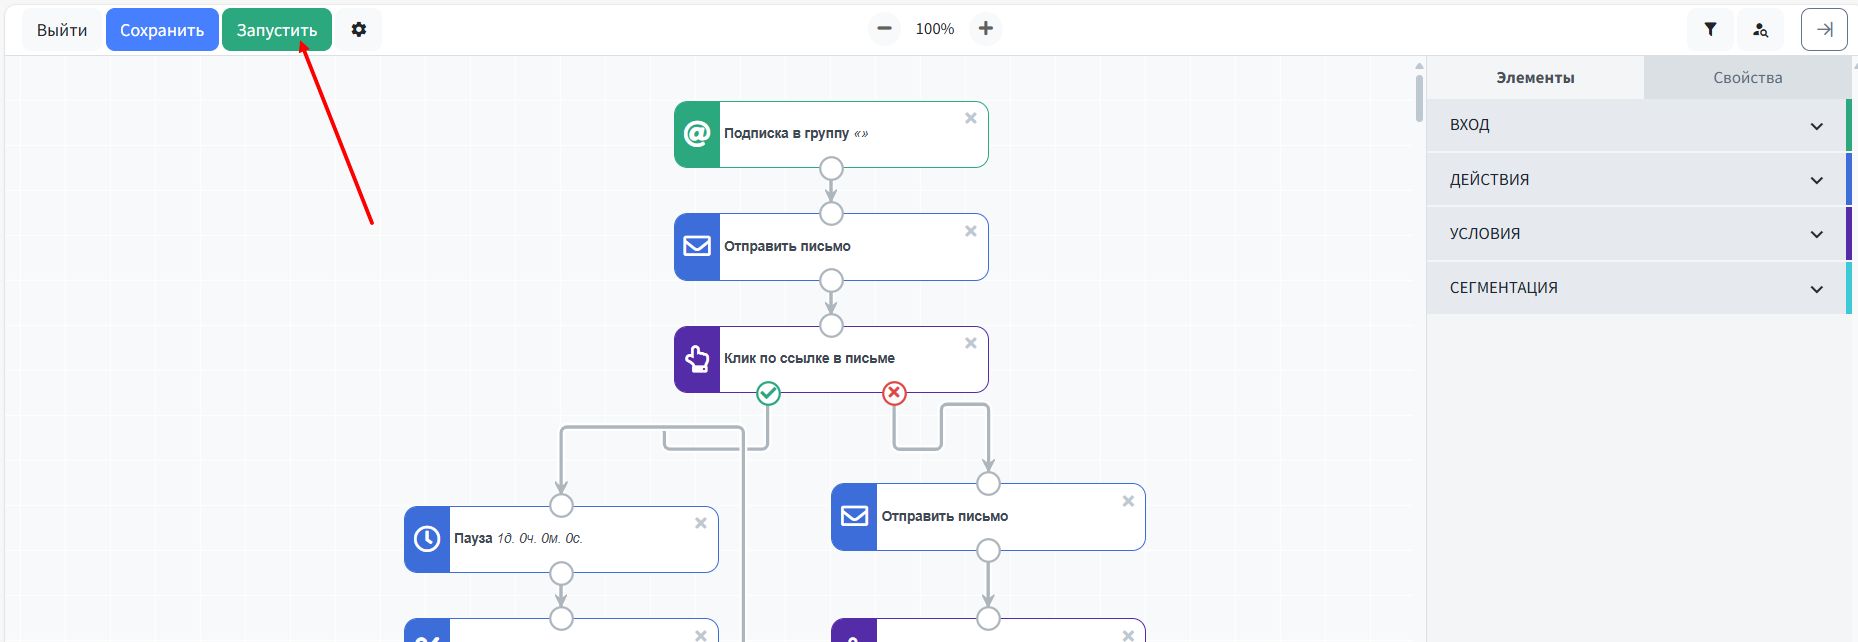Collapse the right sidebar panel arrow
The width and height of the screenshot is (1858, 642).
(1824, 30)
